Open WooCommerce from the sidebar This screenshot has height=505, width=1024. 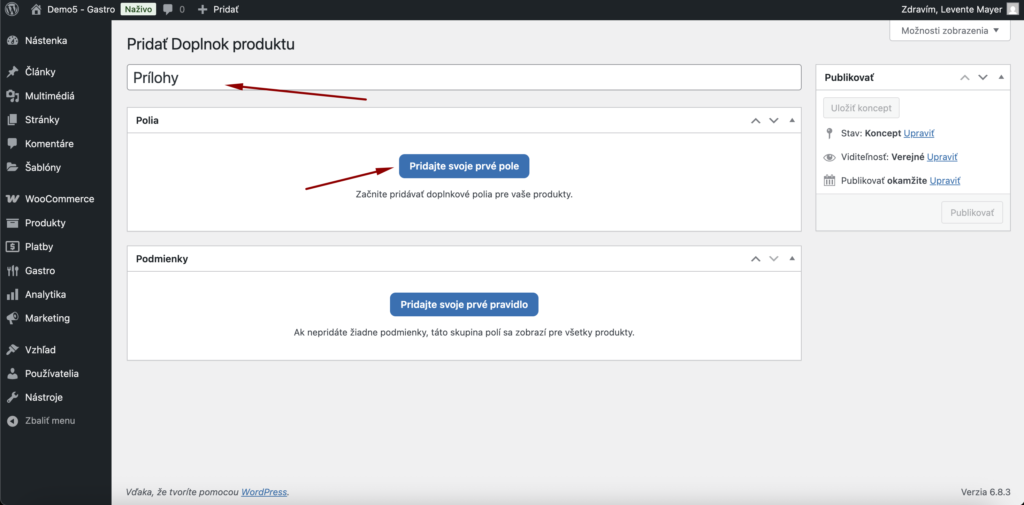58,199
